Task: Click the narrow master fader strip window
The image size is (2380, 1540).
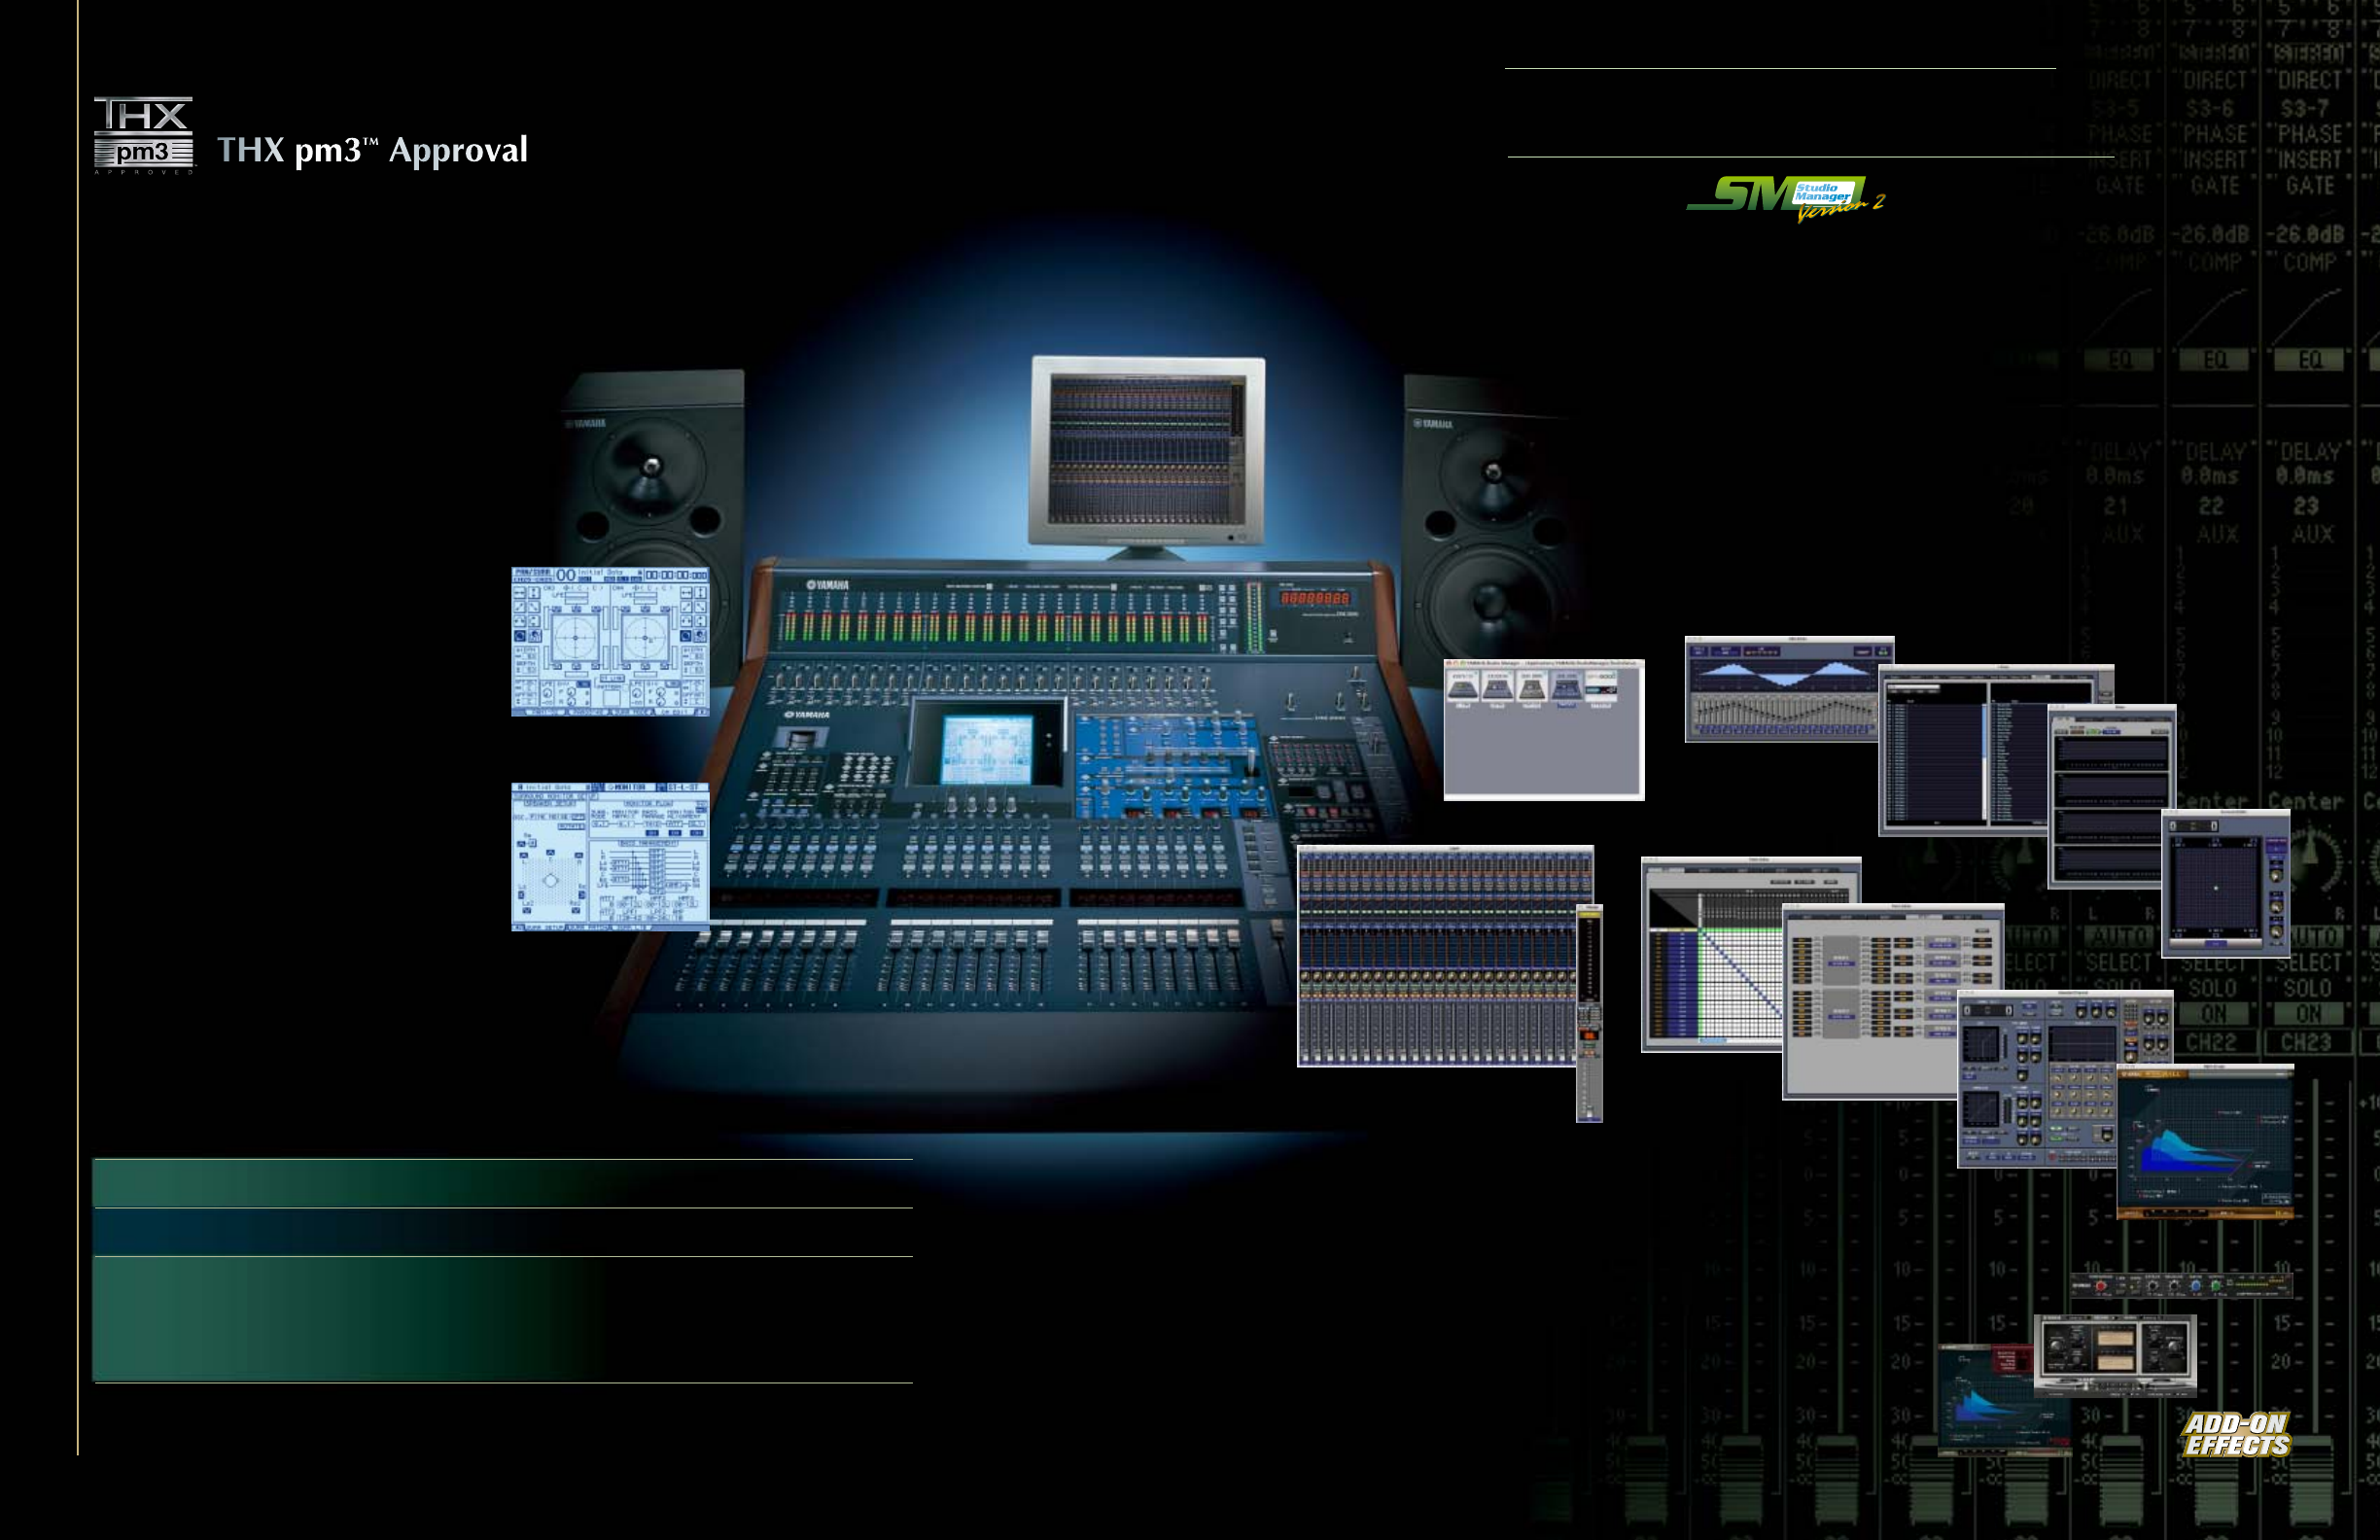Action: [x=1589, y=1012]
